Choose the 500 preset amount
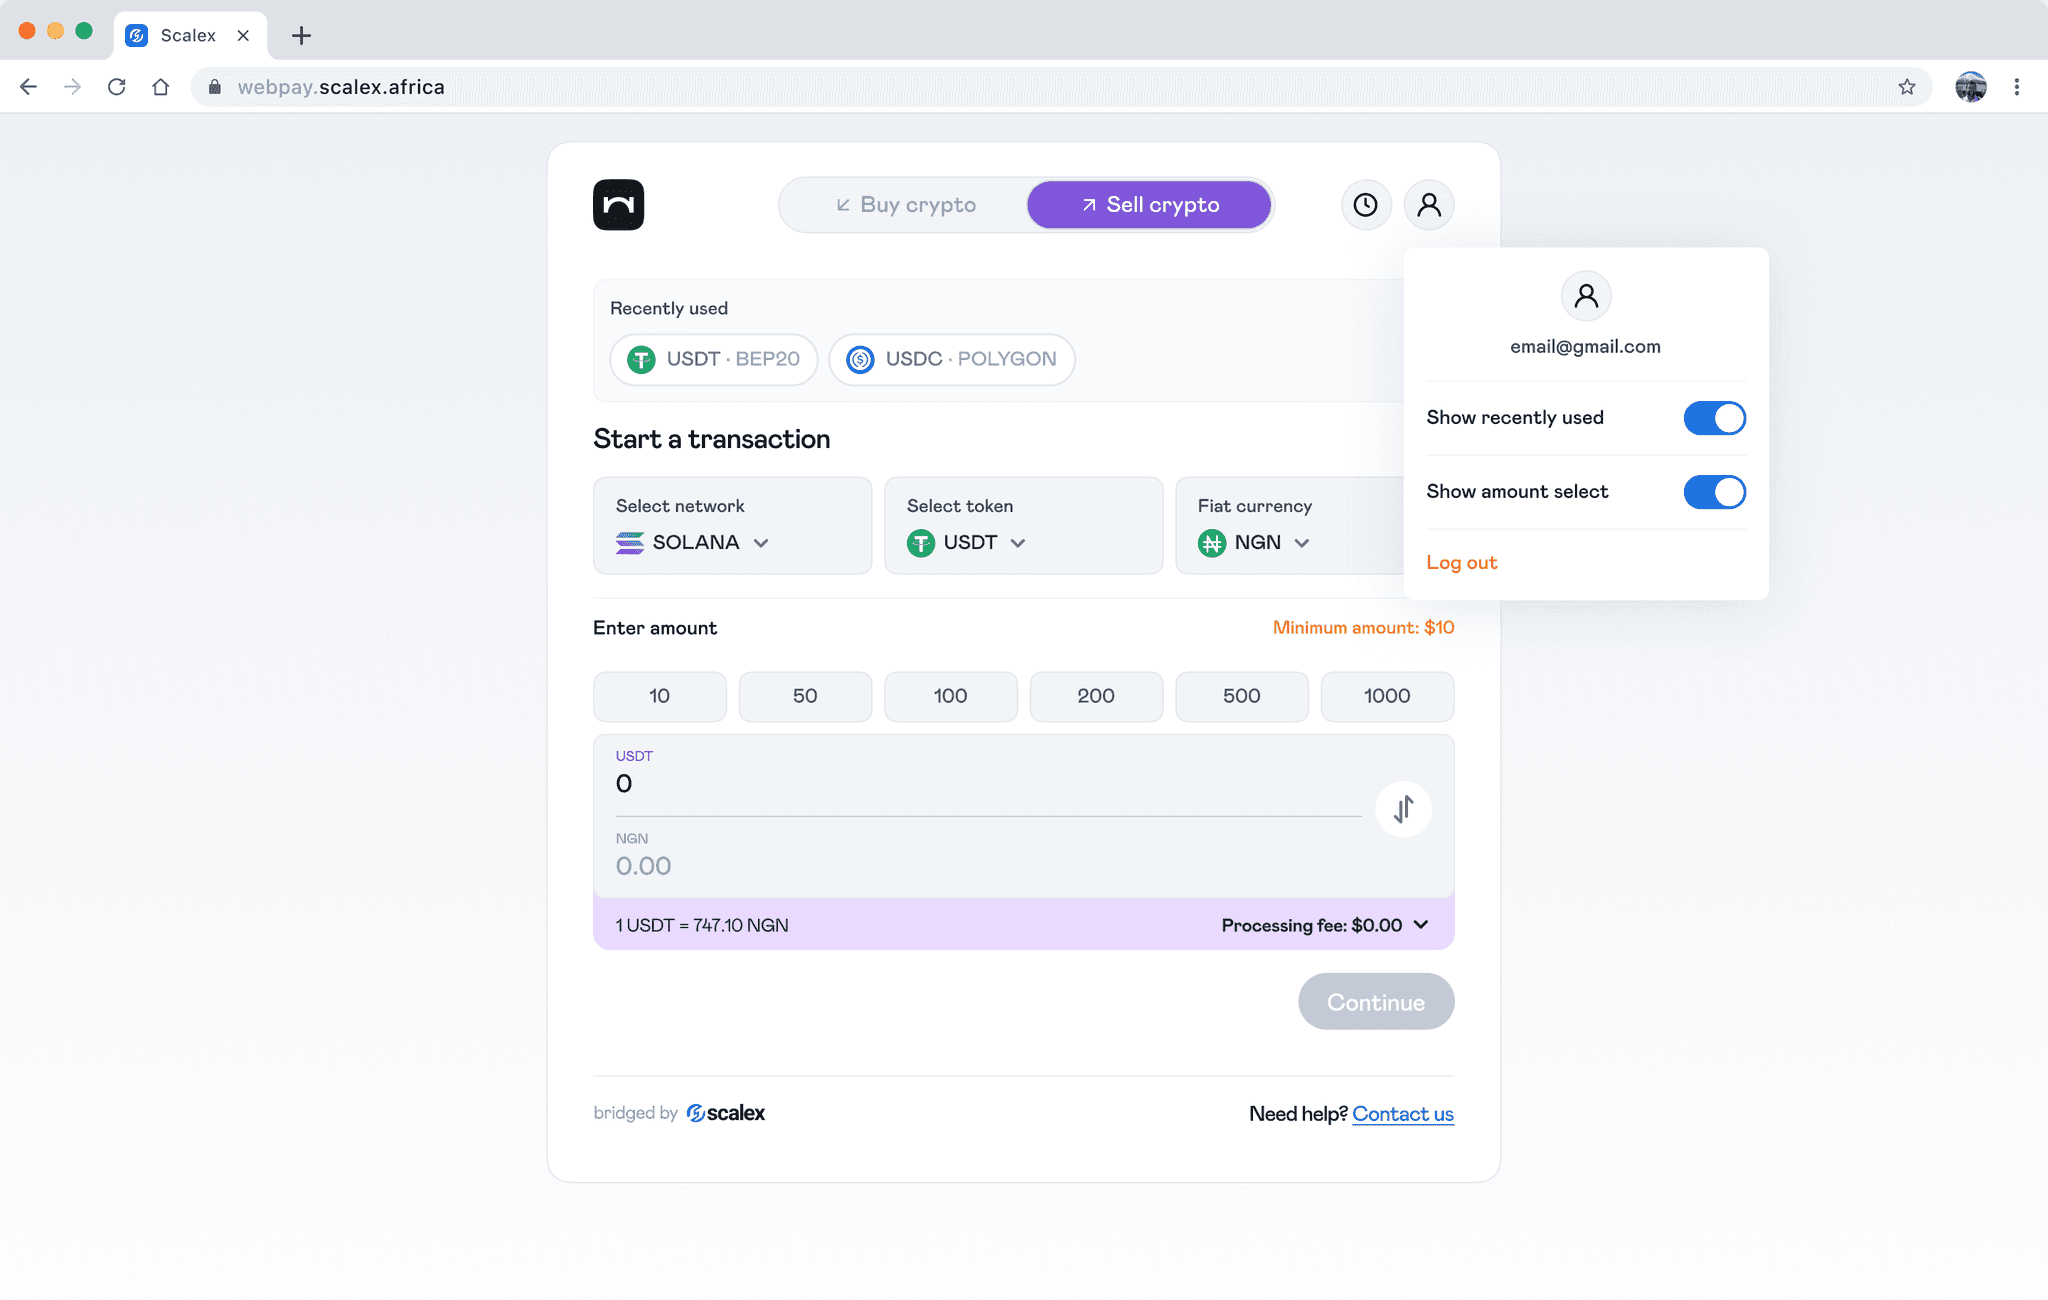 click(x=1241, y=696)
